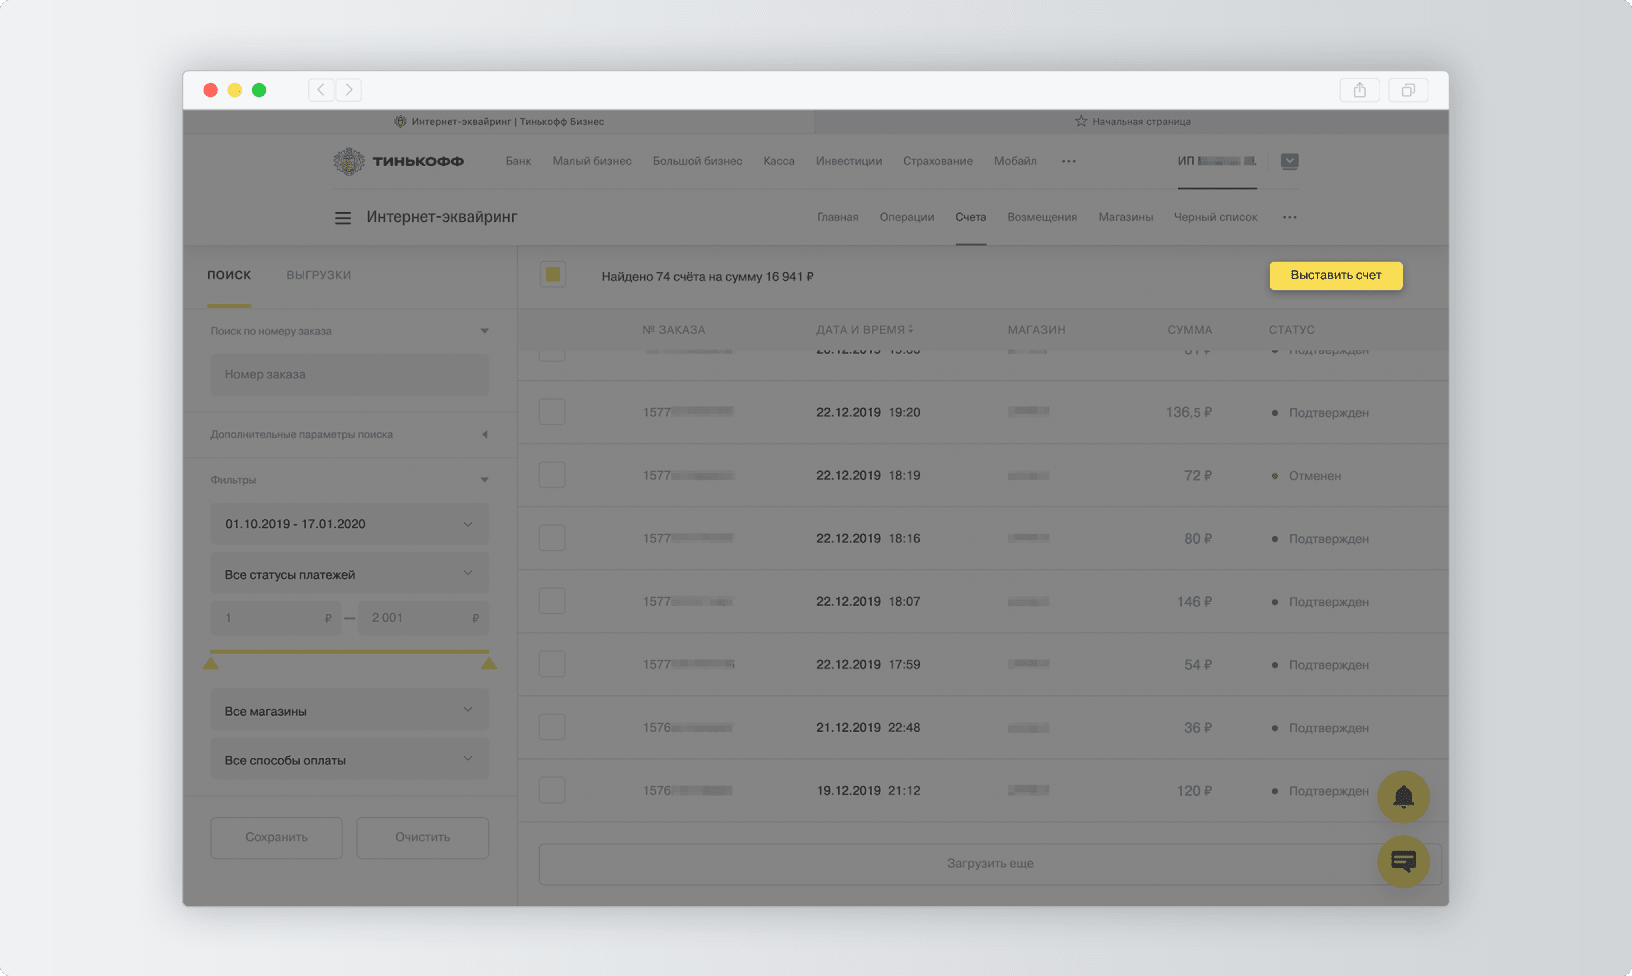Open the Черный список section
This screenshot has width=1632, height=976.
[1216, 217]
